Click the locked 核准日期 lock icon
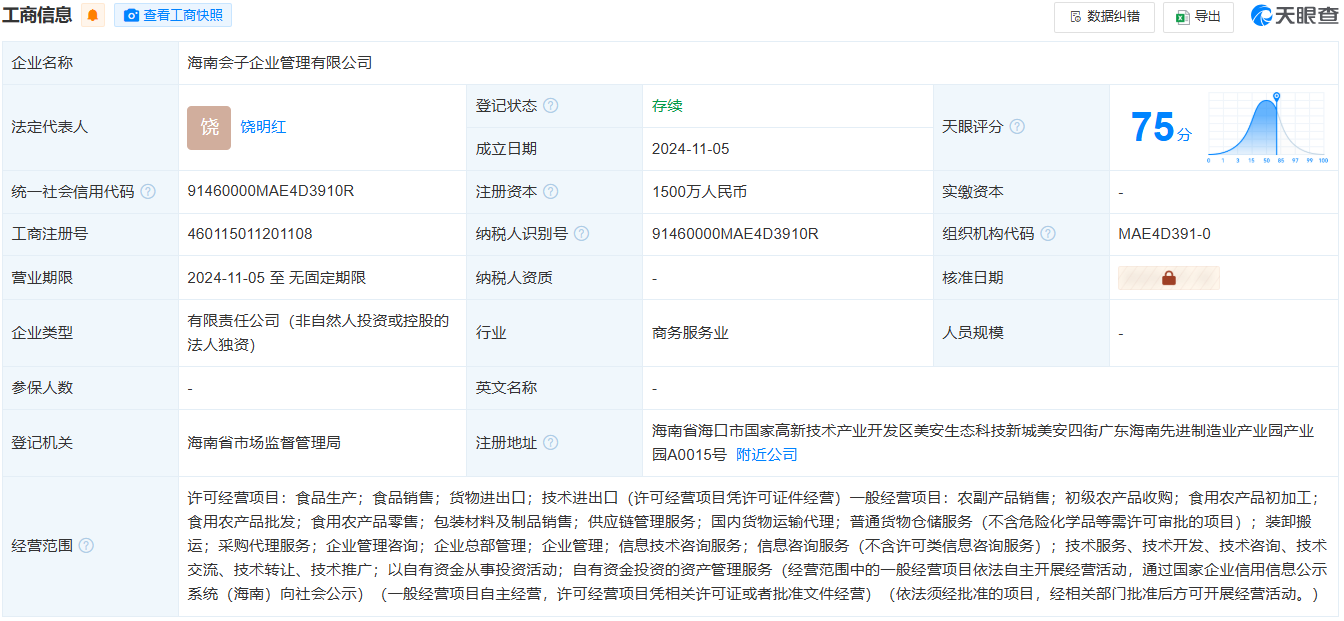 coord(1168,278)
